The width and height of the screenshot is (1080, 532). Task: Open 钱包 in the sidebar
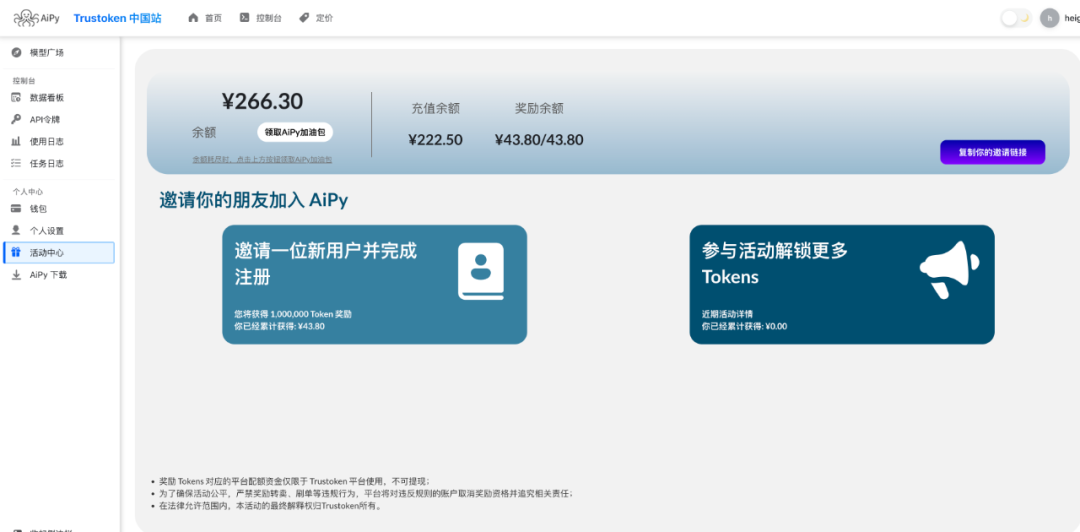click(39, 209)
